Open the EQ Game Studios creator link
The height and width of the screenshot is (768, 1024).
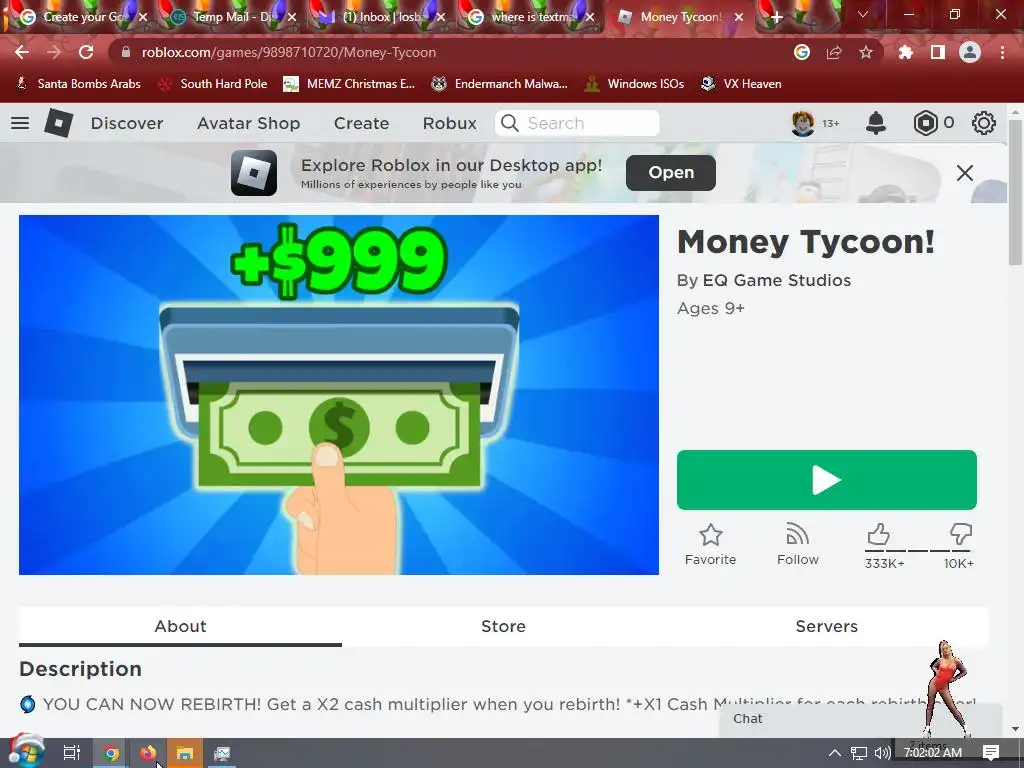(x=776, y=280)
